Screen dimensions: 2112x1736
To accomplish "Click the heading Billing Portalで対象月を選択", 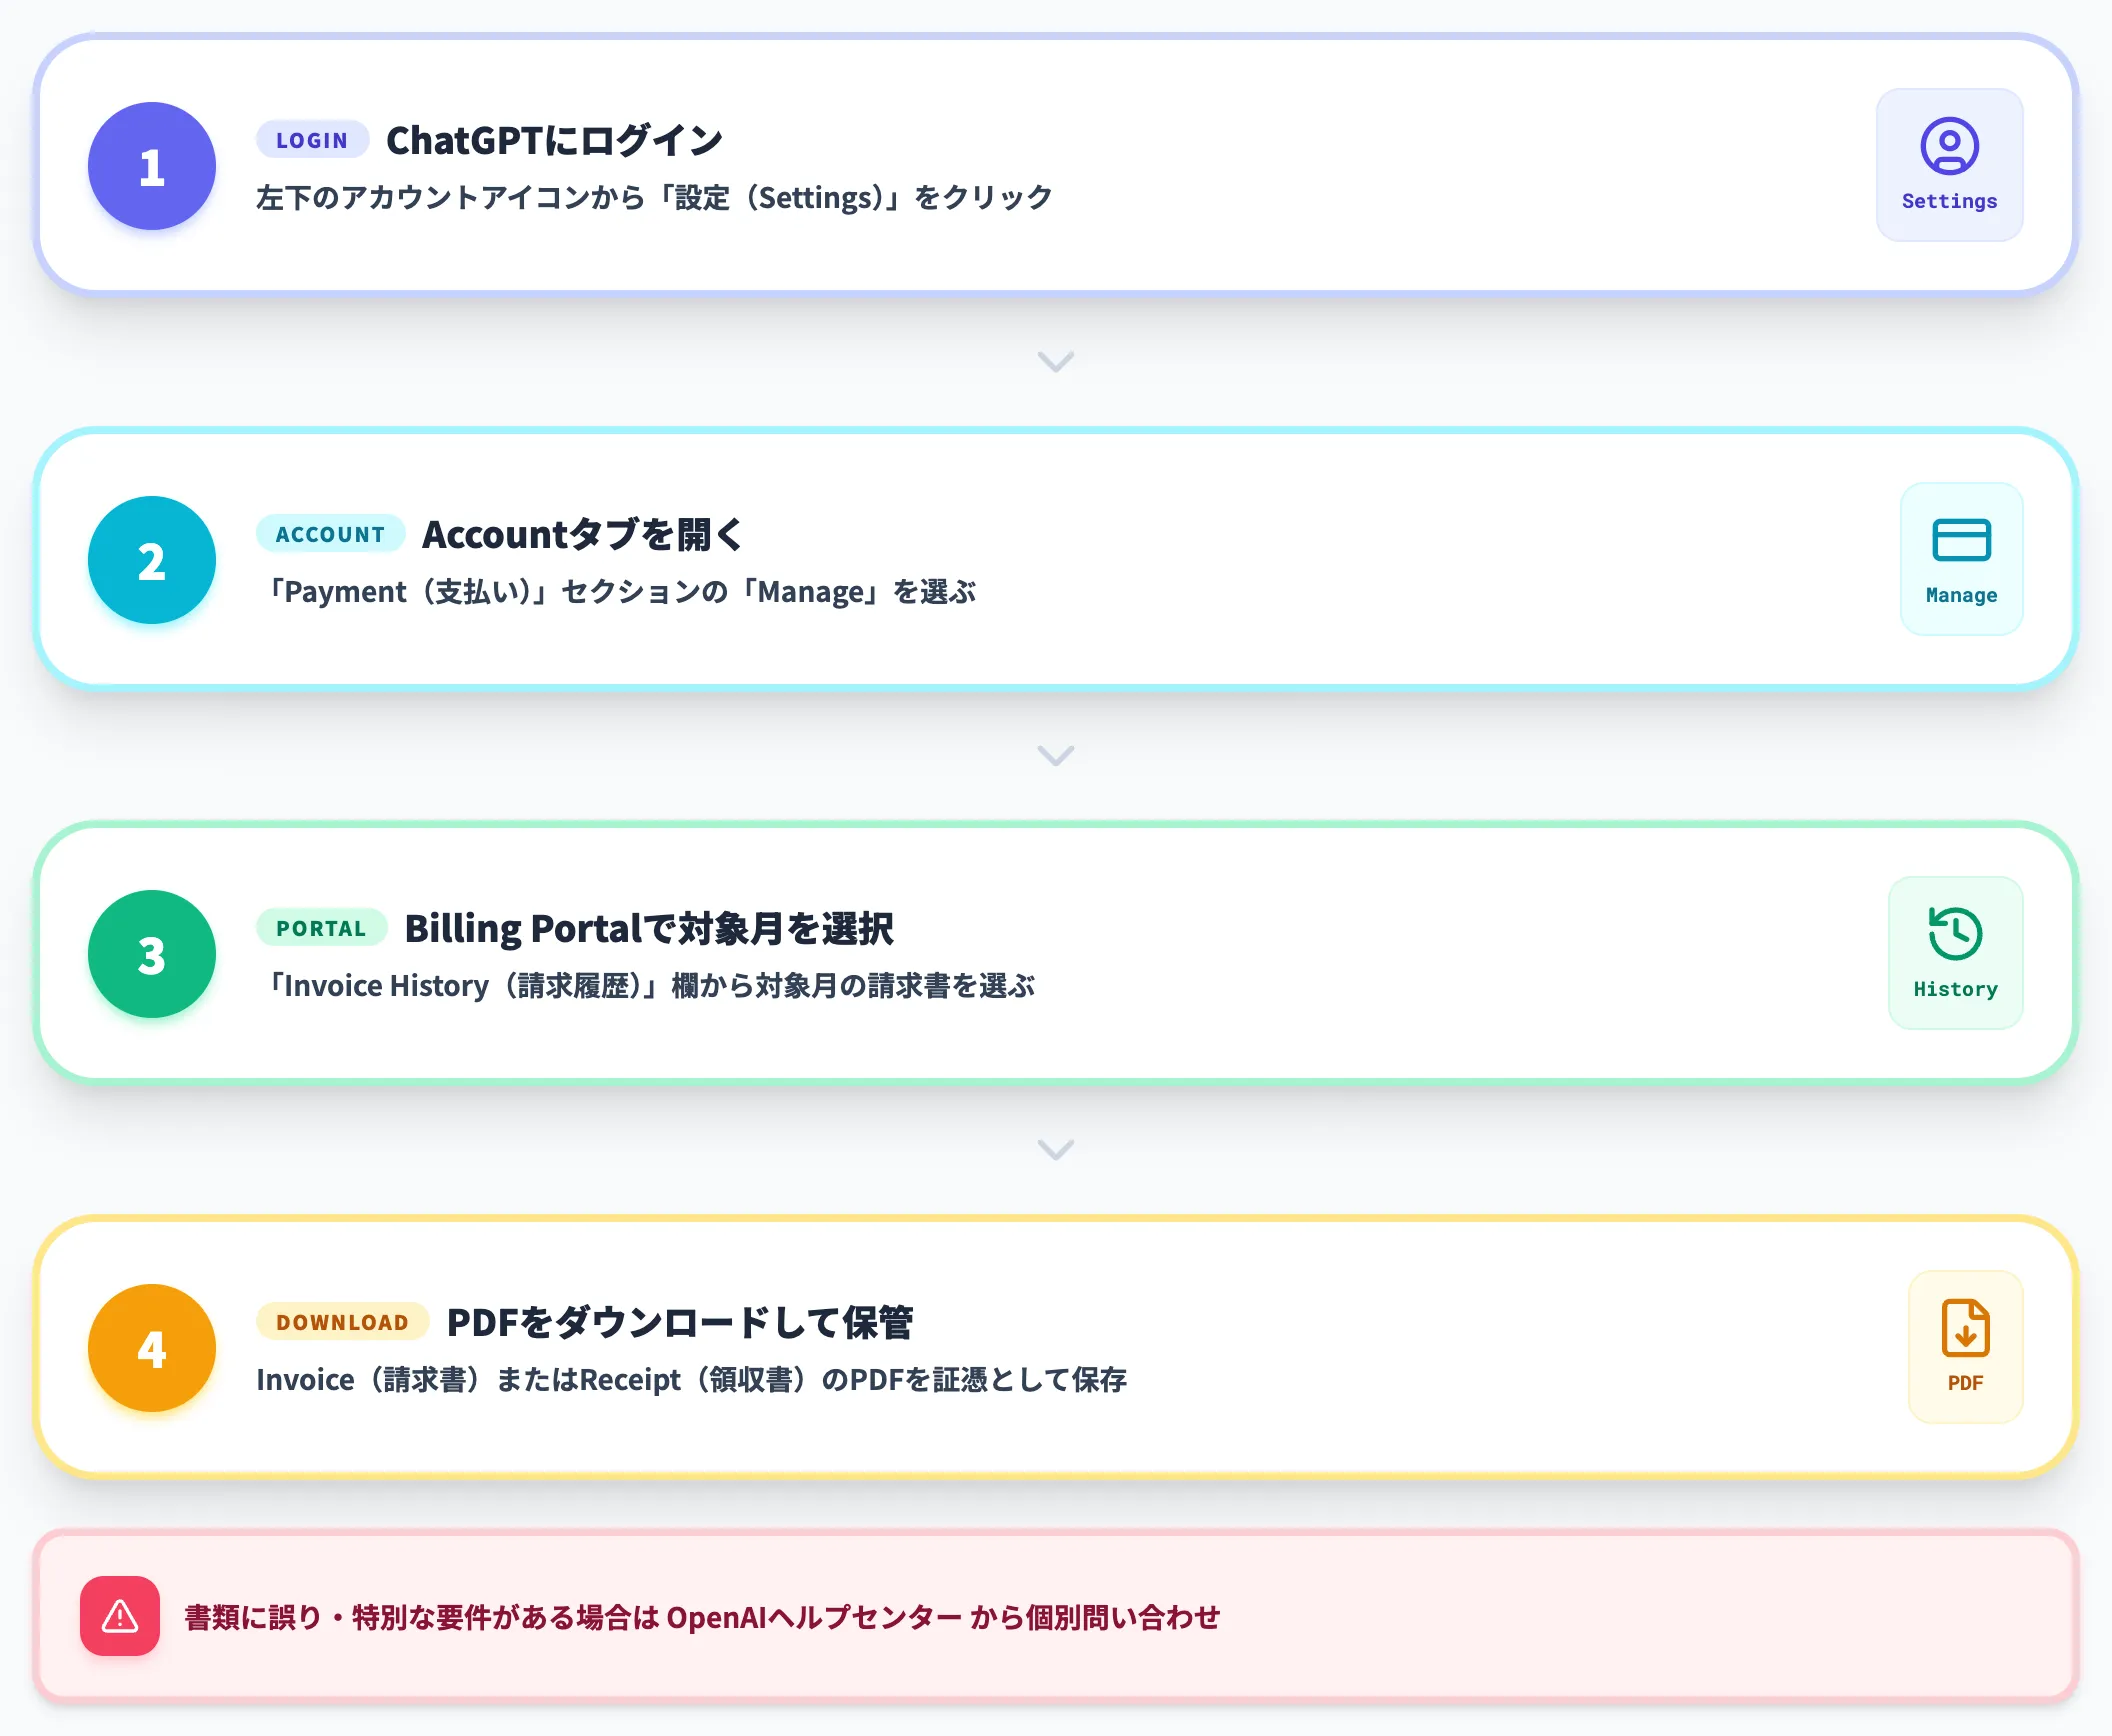I will [x=649, y=928].
